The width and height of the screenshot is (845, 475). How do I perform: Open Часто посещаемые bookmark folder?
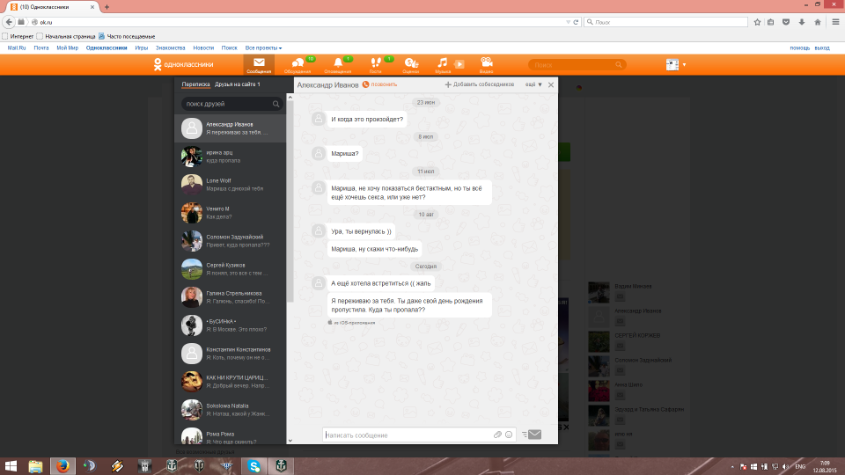click(127, 37)
